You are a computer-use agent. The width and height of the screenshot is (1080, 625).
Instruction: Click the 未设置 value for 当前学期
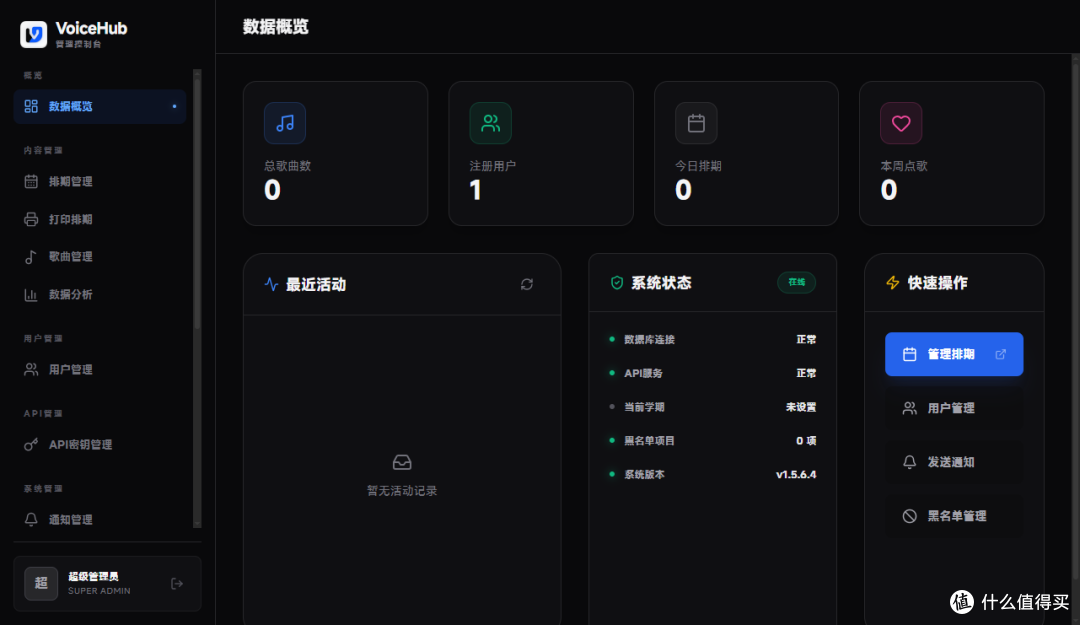click(x=801, y=407)
